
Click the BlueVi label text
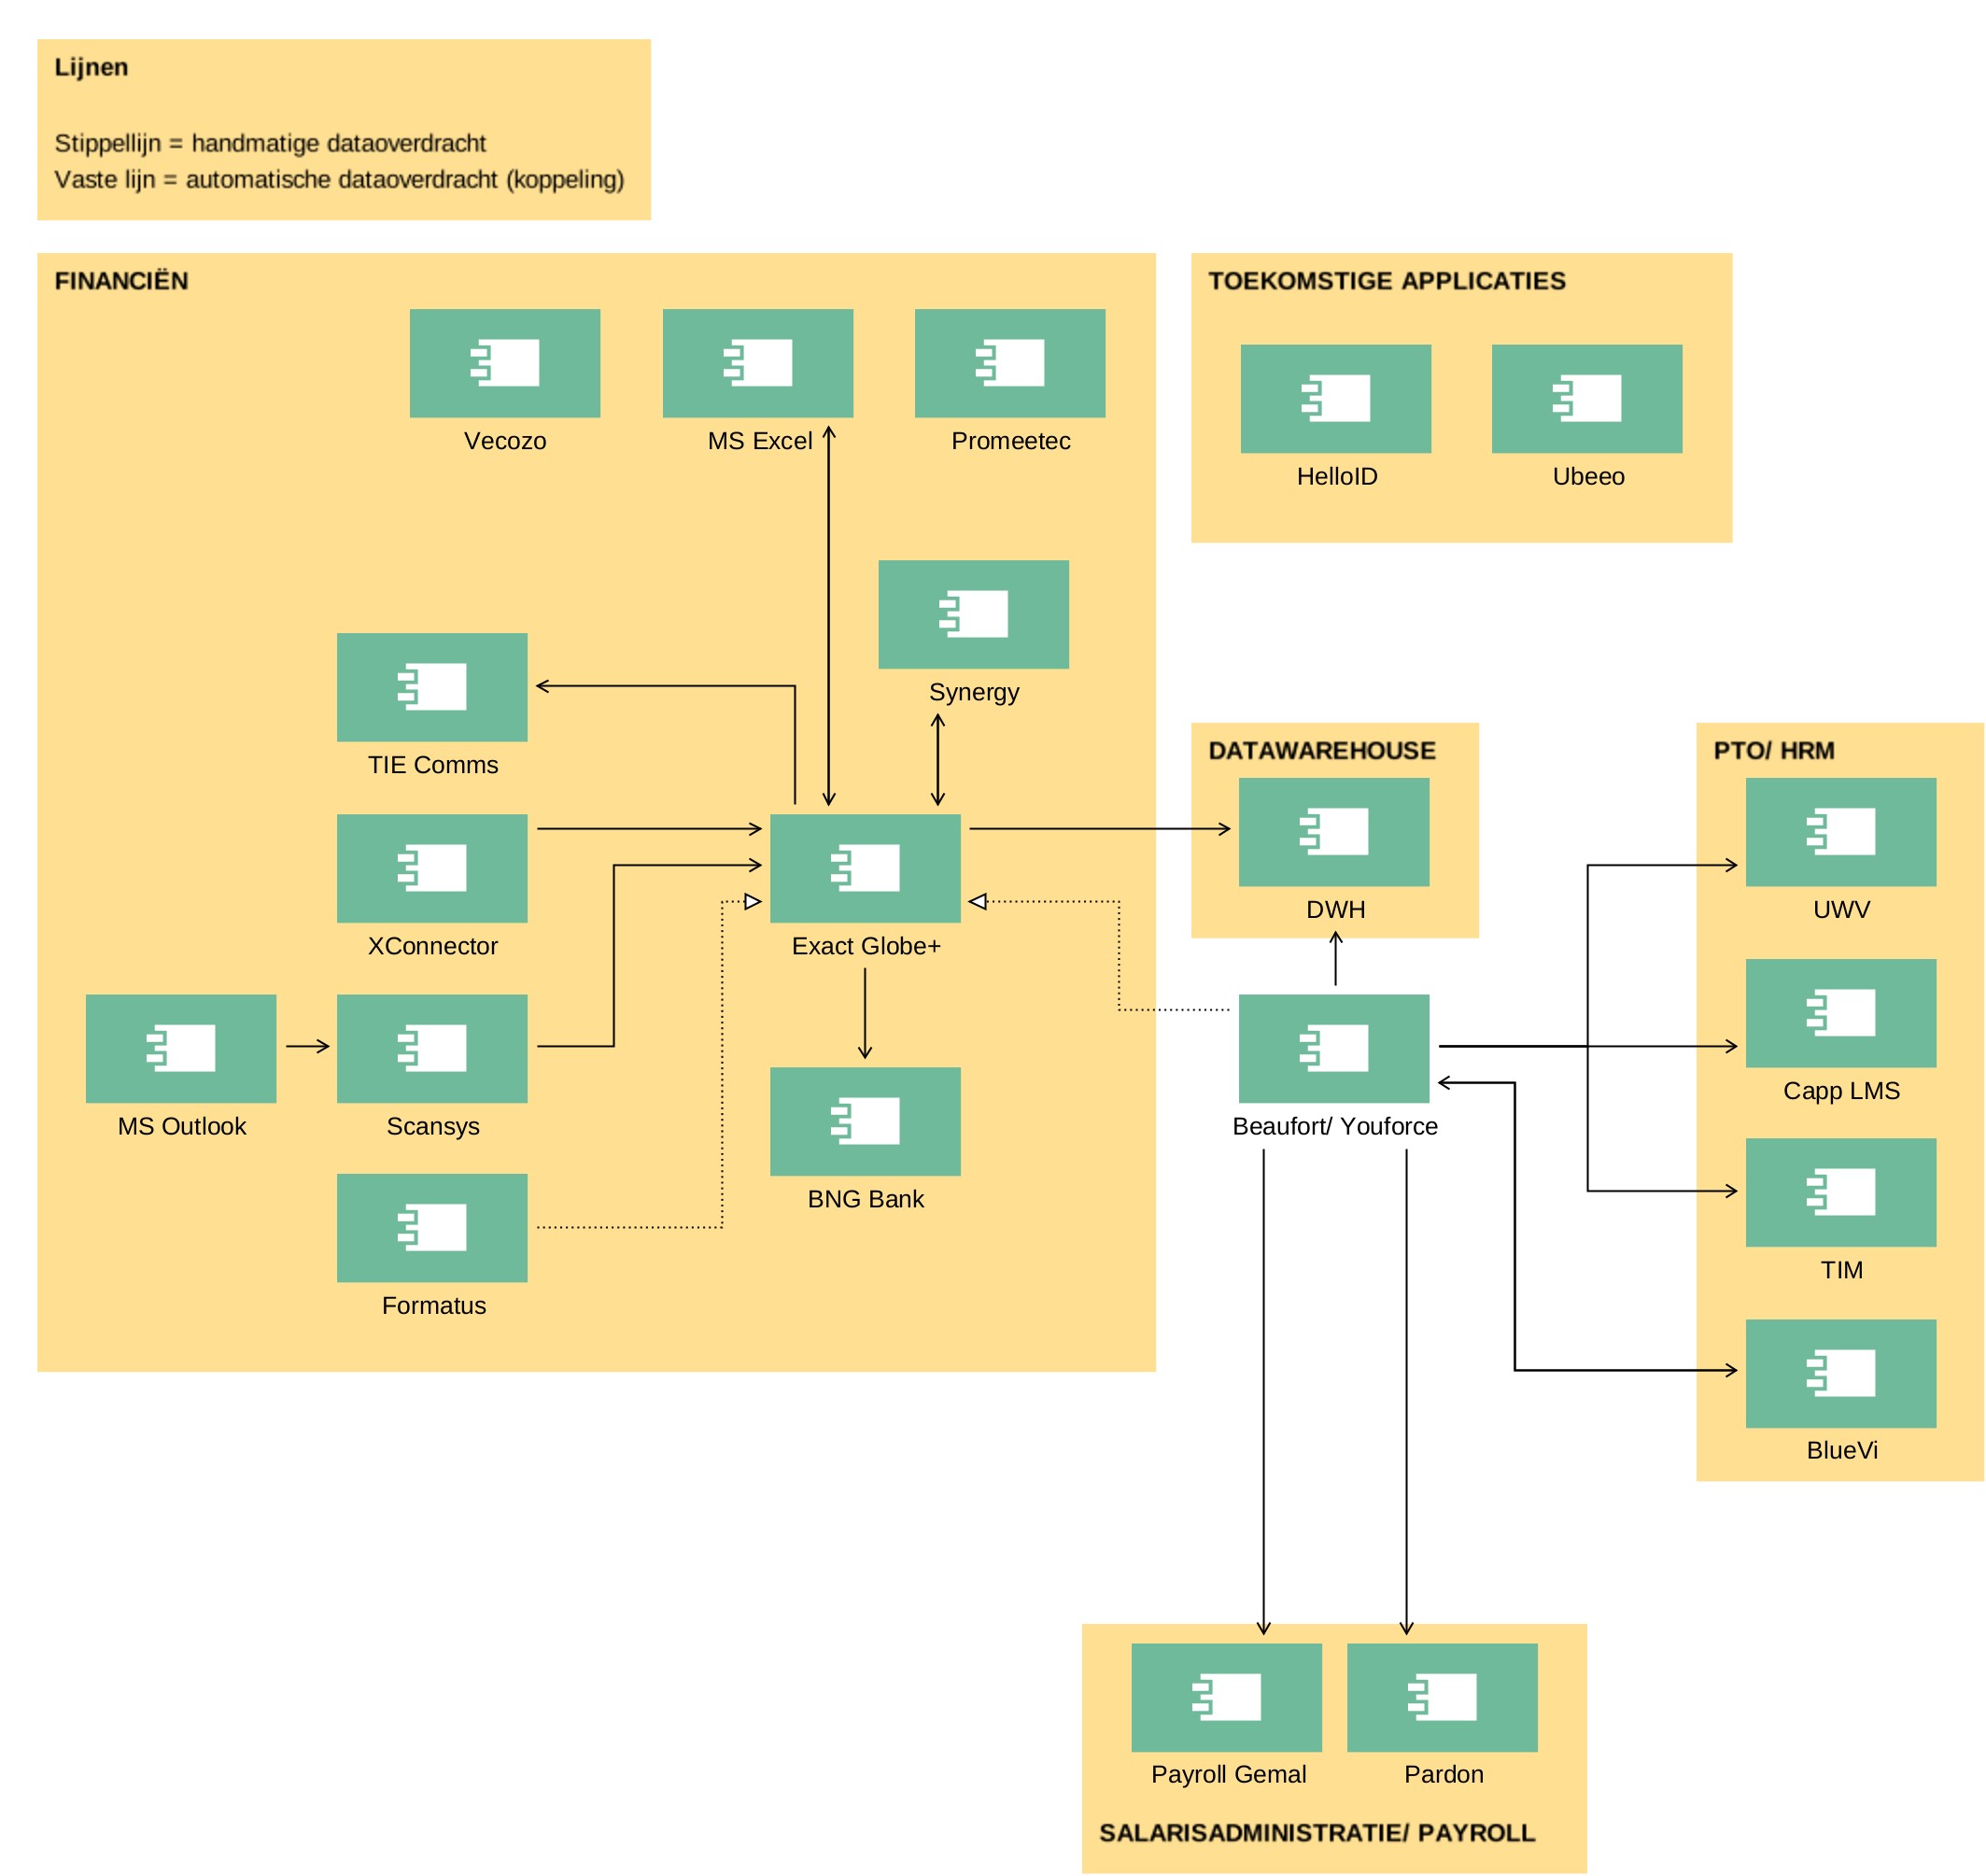1842,1451
